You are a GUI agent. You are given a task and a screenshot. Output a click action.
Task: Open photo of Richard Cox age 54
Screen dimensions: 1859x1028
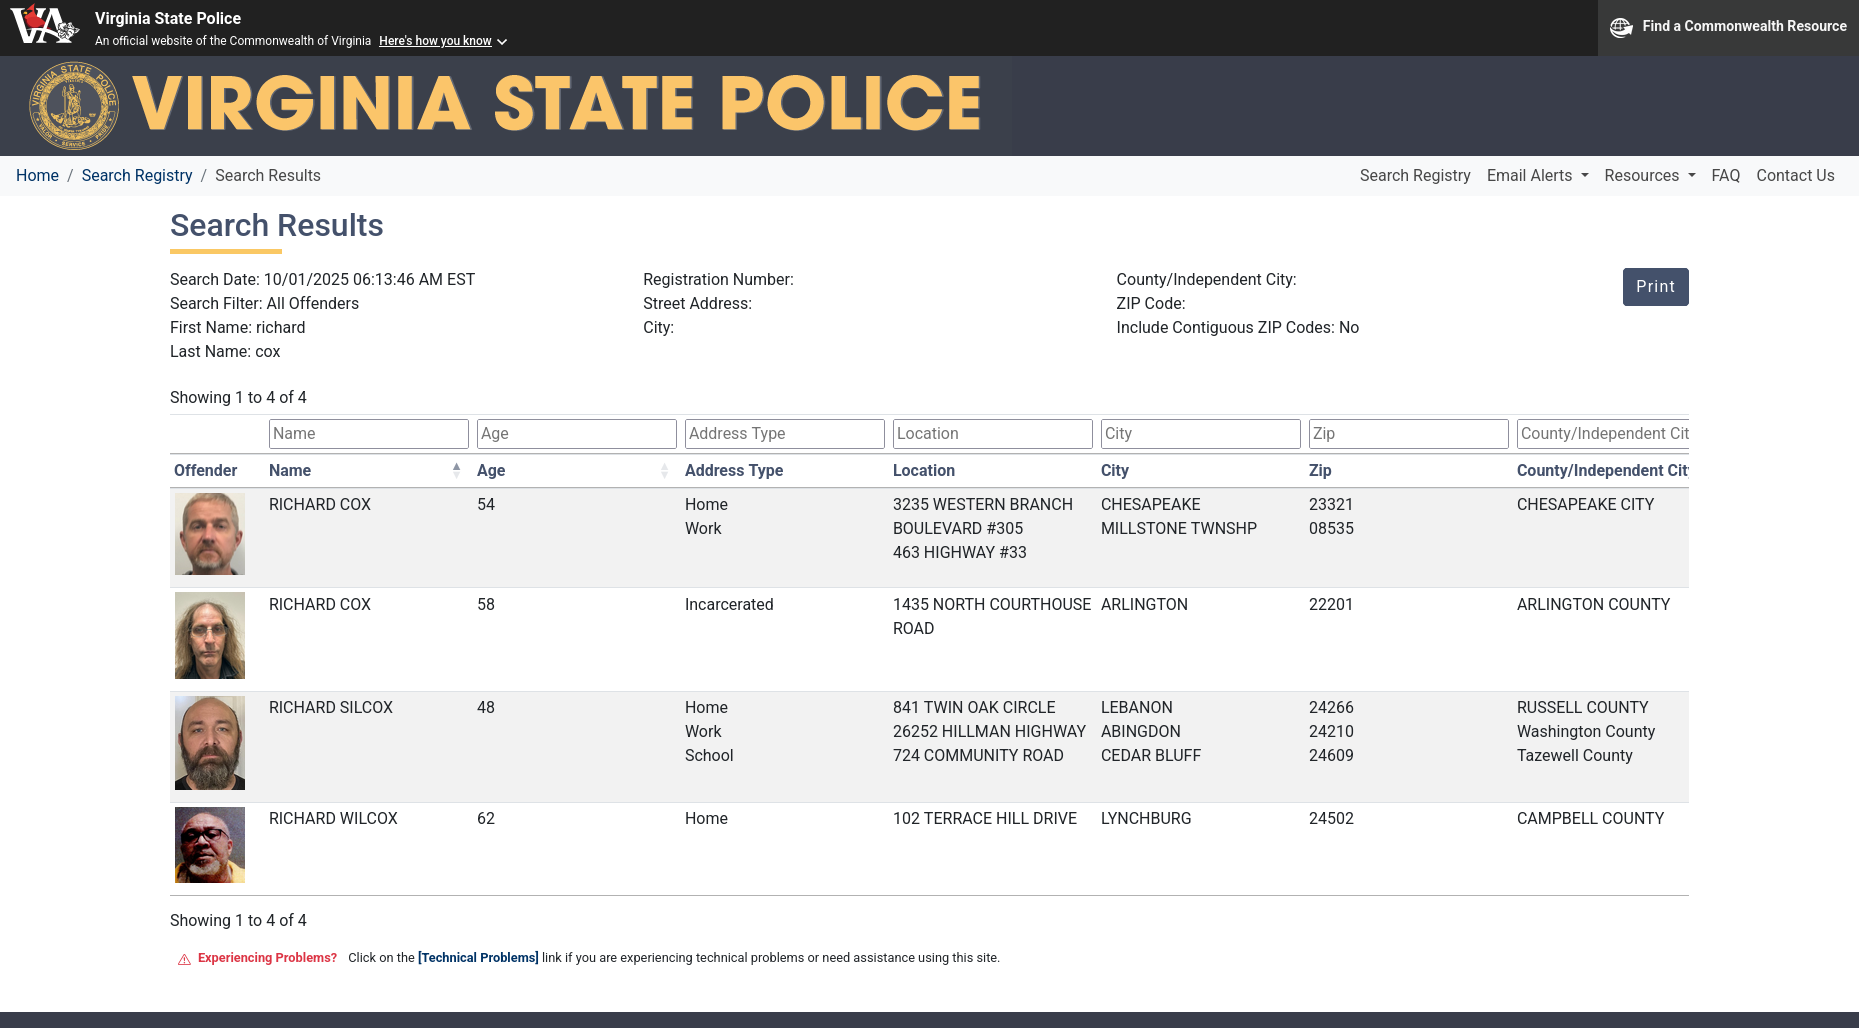point(210,534)
